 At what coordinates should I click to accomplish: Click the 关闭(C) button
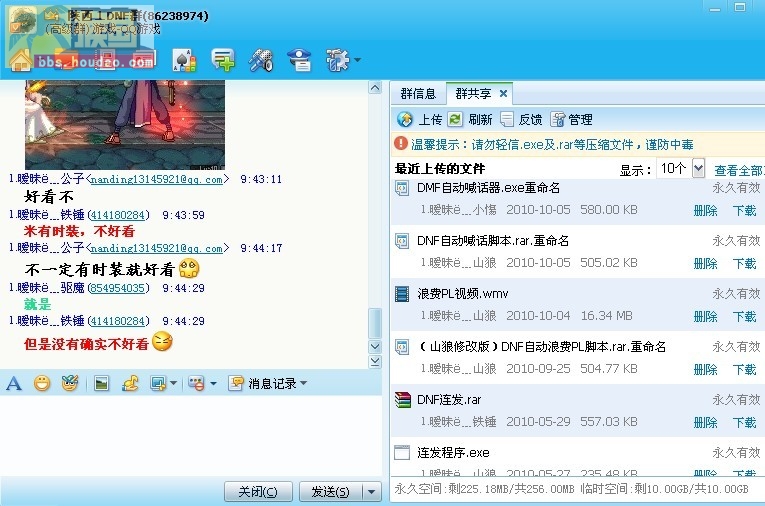click(258, 492)
